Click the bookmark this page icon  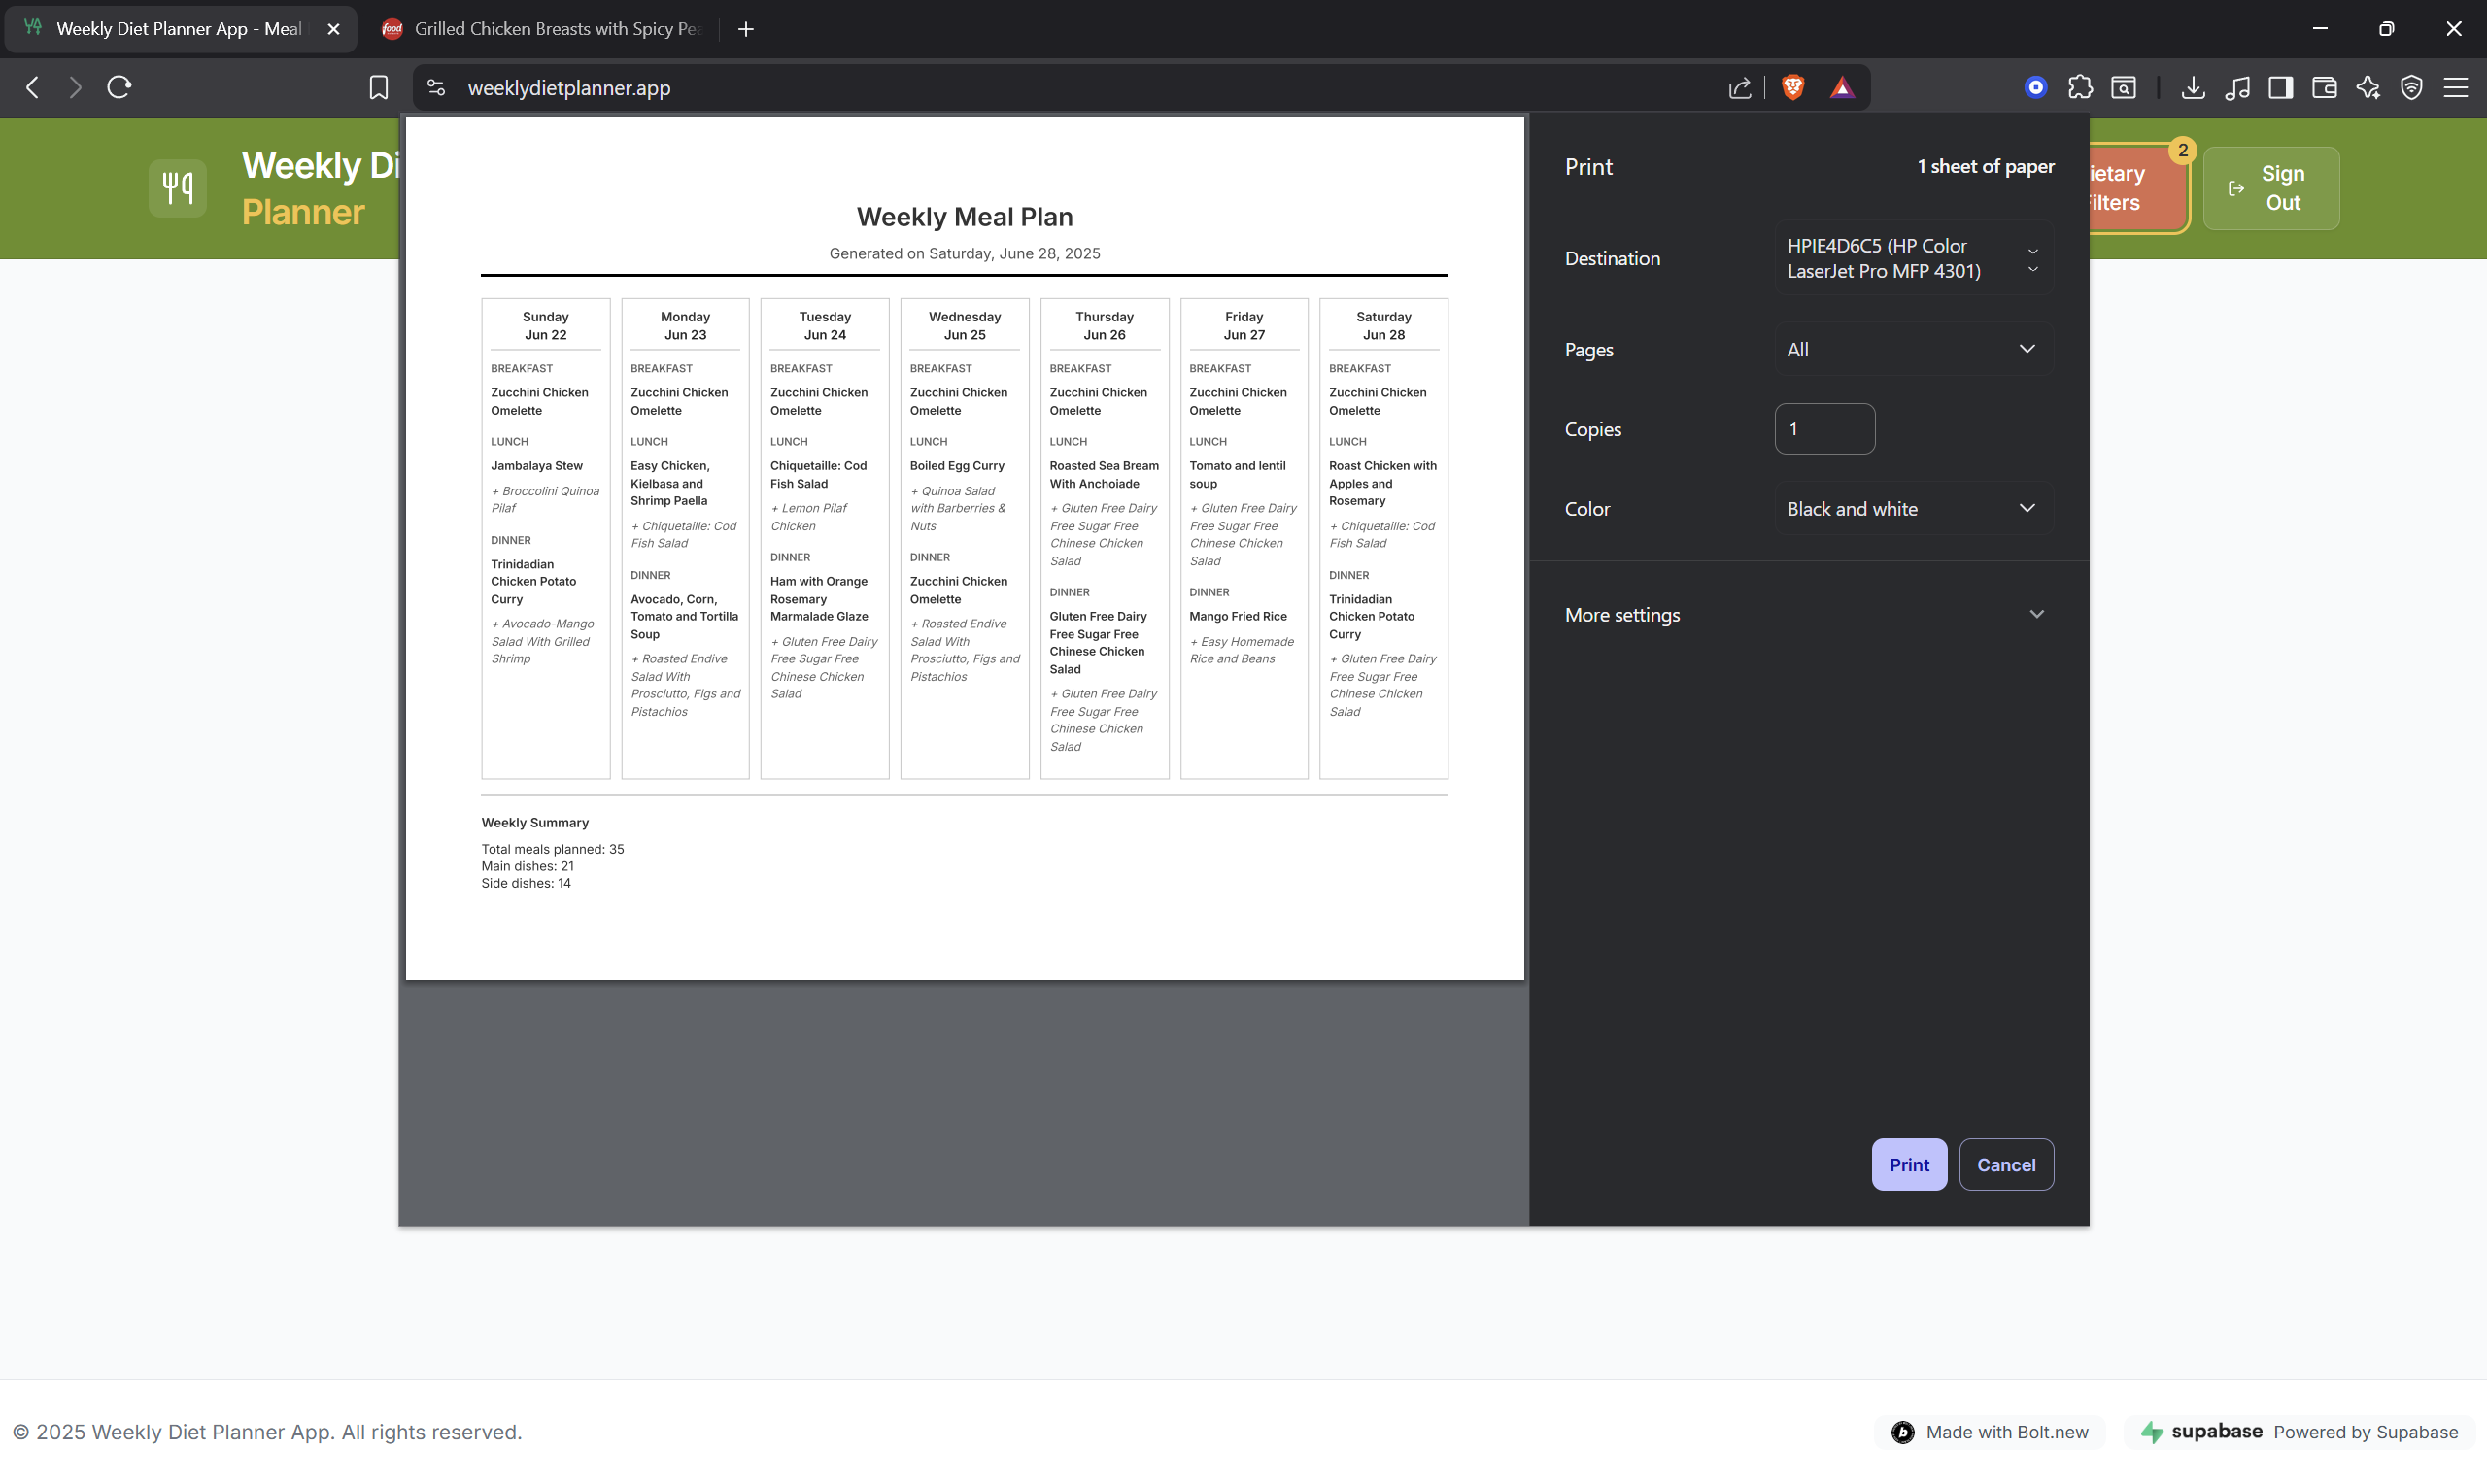pyautogui.click(x=378, y=88)
